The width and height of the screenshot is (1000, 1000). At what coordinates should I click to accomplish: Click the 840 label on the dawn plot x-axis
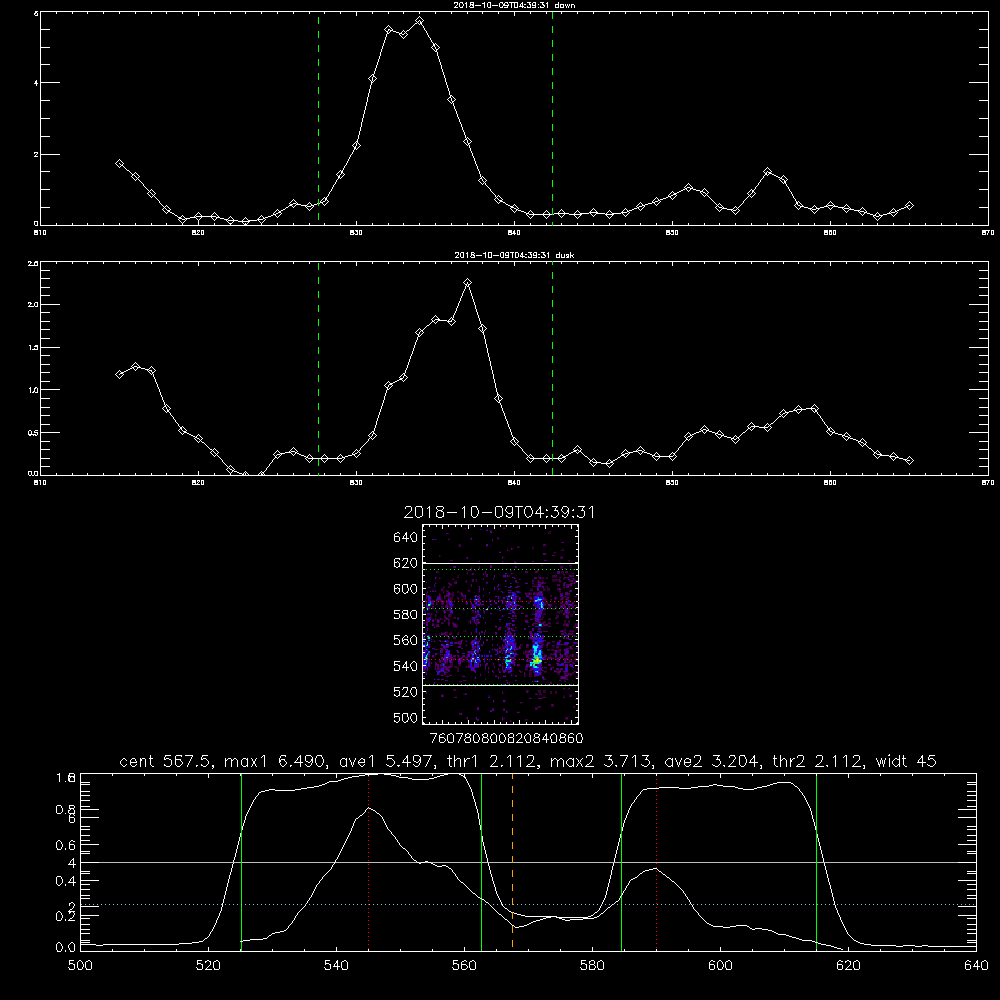pos(514,233)
